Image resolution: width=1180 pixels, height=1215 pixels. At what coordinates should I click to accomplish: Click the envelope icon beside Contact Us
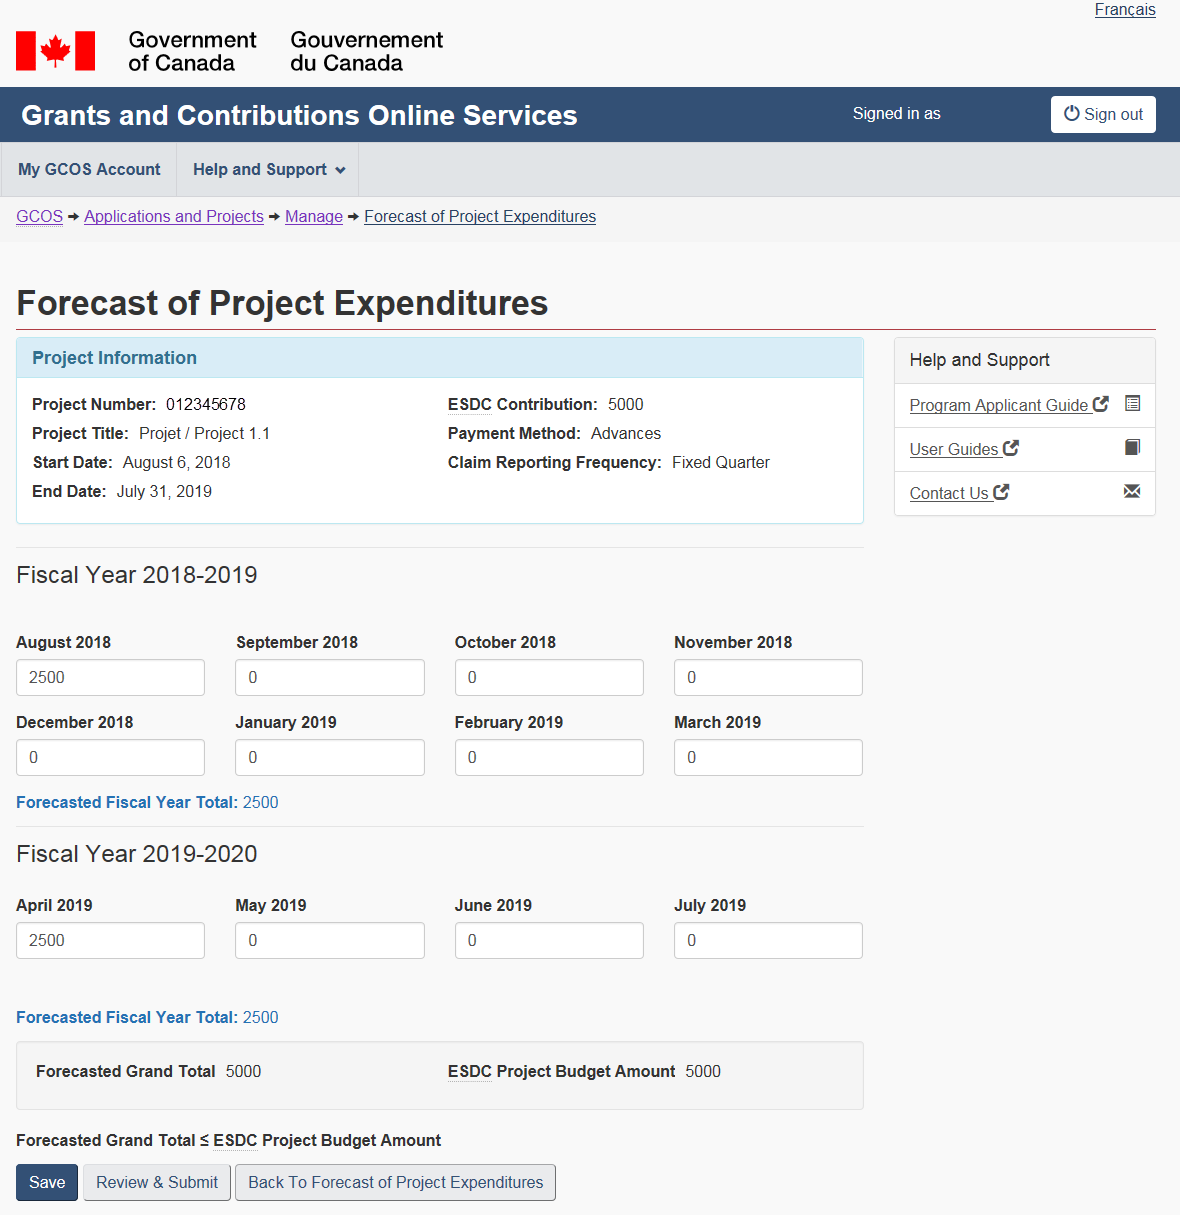[x=1132, y=491]
